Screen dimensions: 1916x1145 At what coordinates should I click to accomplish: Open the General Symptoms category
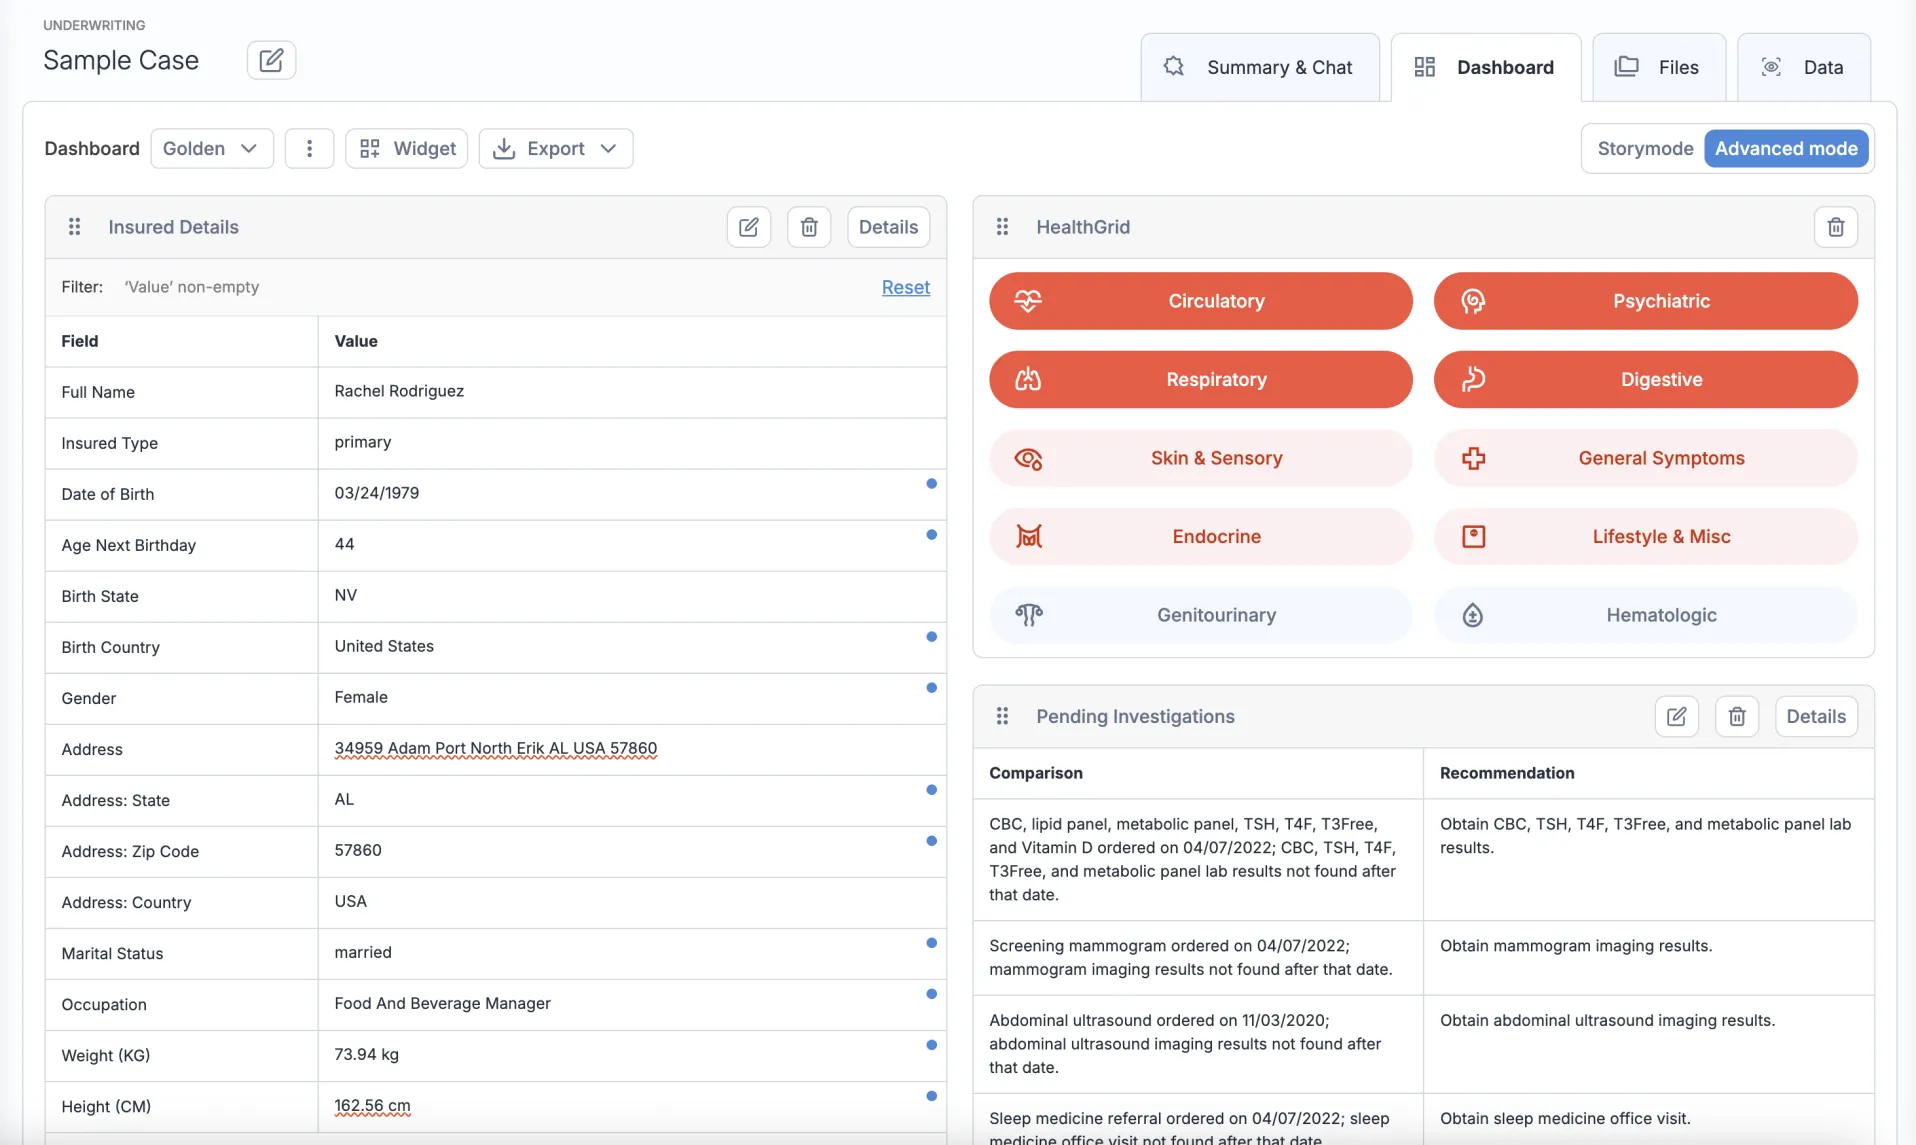1645,458
